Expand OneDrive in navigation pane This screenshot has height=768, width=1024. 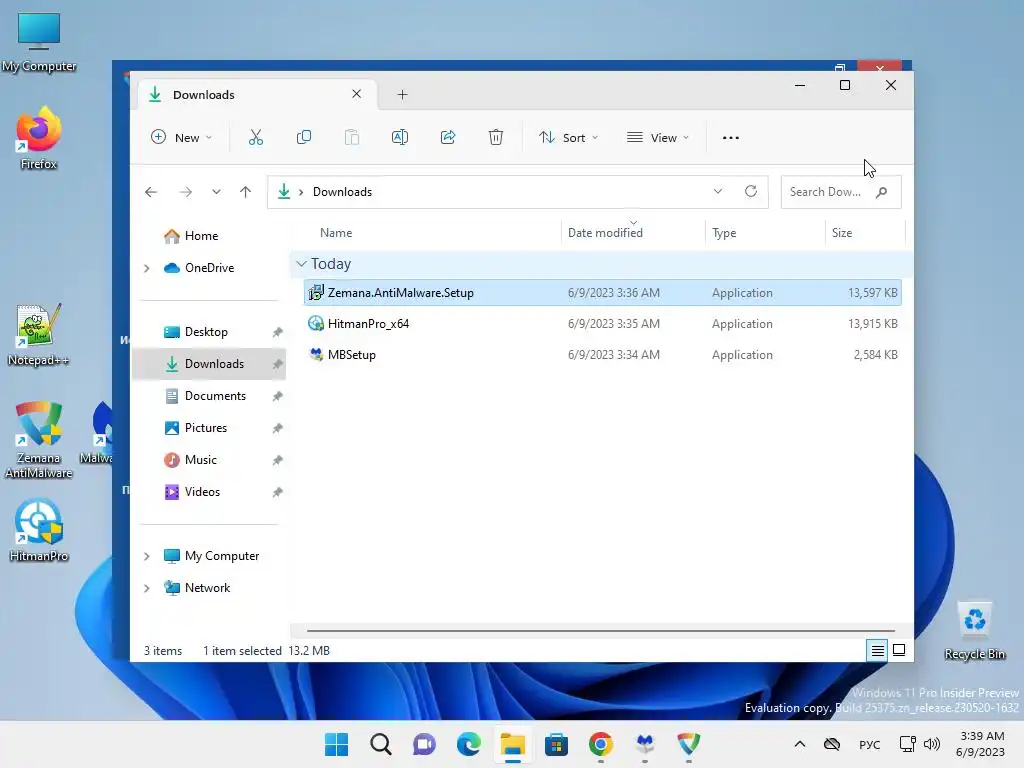pos(147,268)
